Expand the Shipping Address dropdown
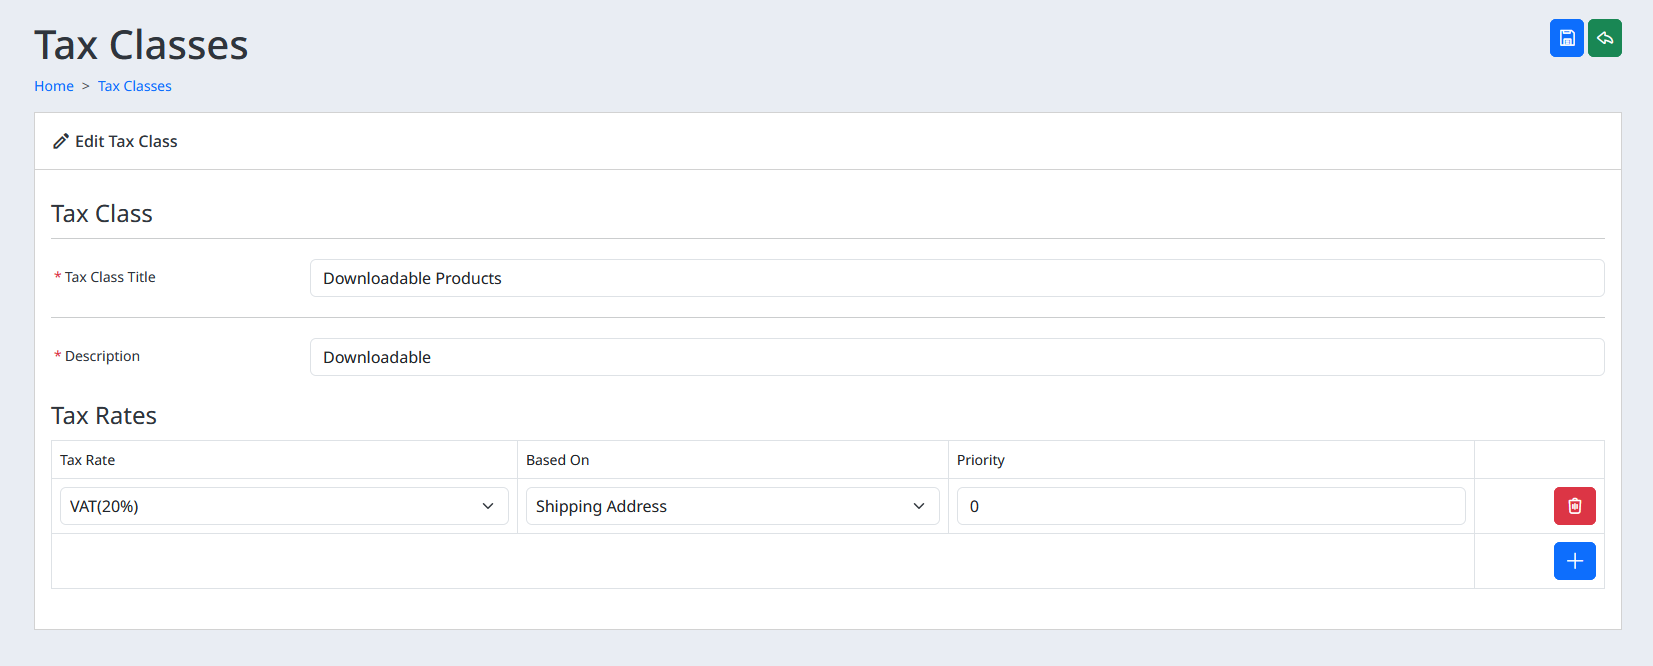Viewport: 1653px width, 666px height. point(732,506)
